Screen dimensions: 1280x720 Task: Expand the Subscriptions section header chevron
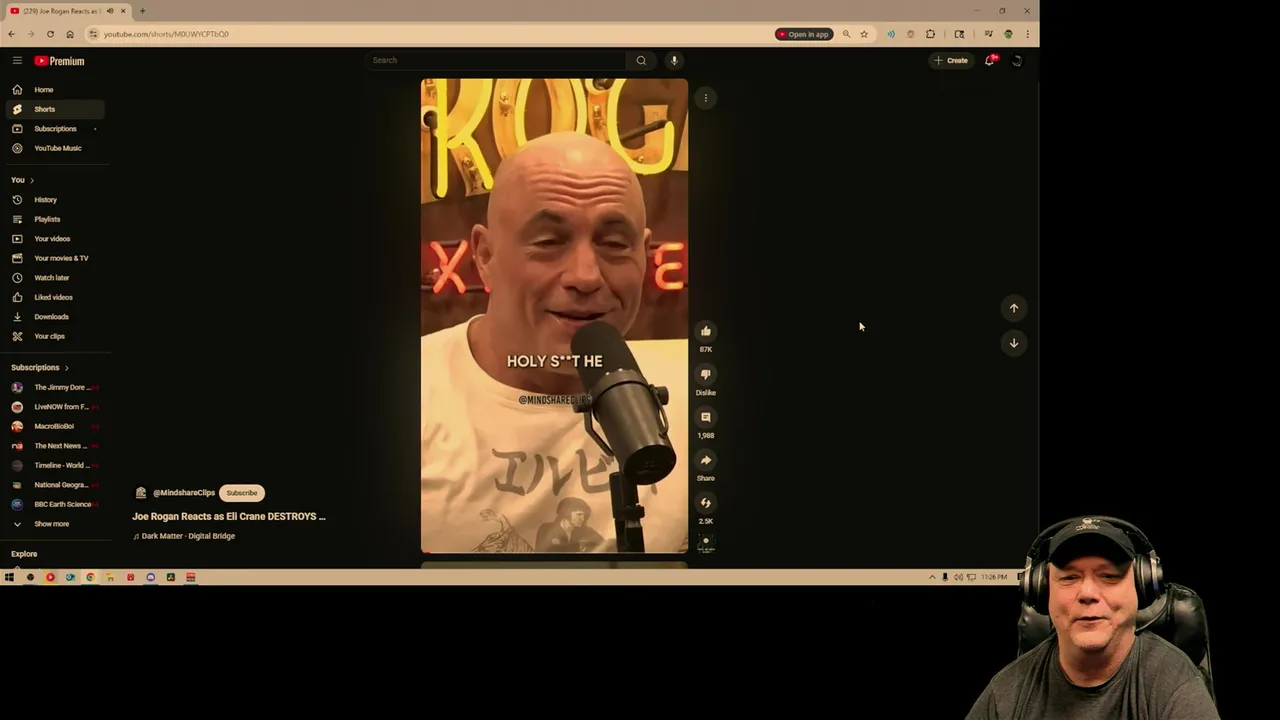67,368
